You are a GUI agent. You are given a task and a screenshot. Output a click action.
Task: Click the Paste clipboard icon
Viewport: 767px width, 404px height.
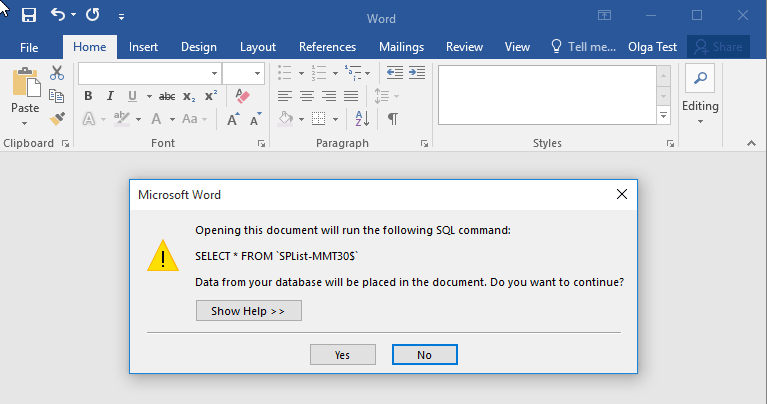26,82
